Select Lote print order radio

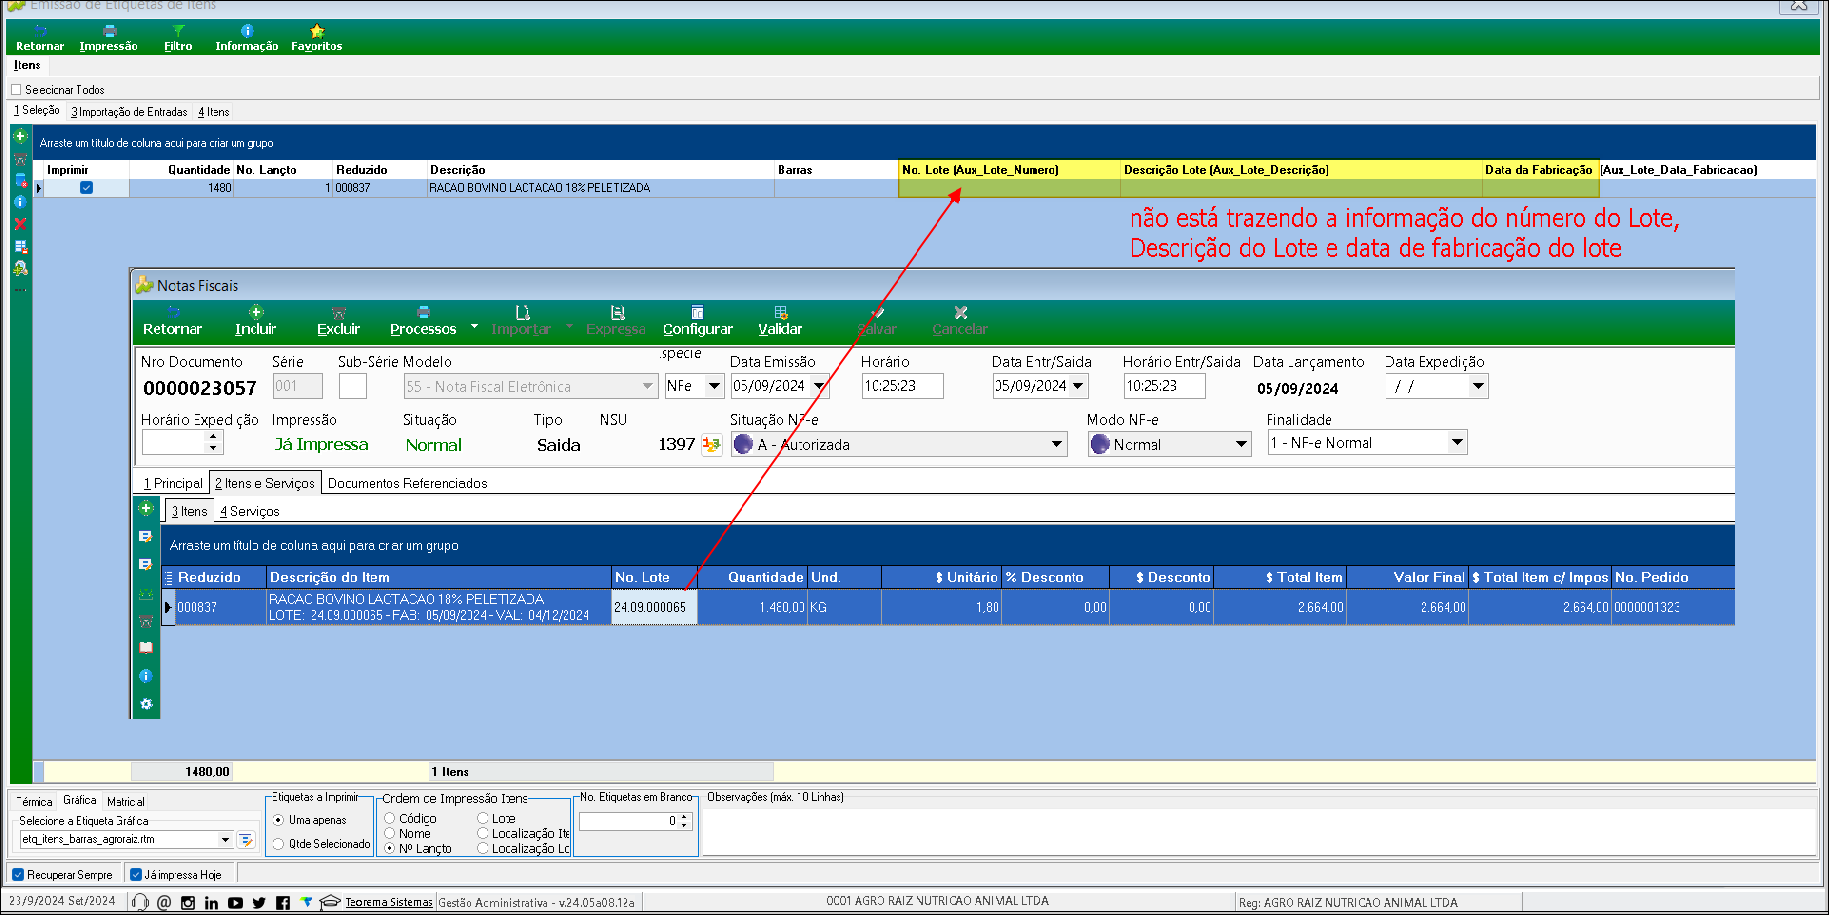tap(483, 818)
